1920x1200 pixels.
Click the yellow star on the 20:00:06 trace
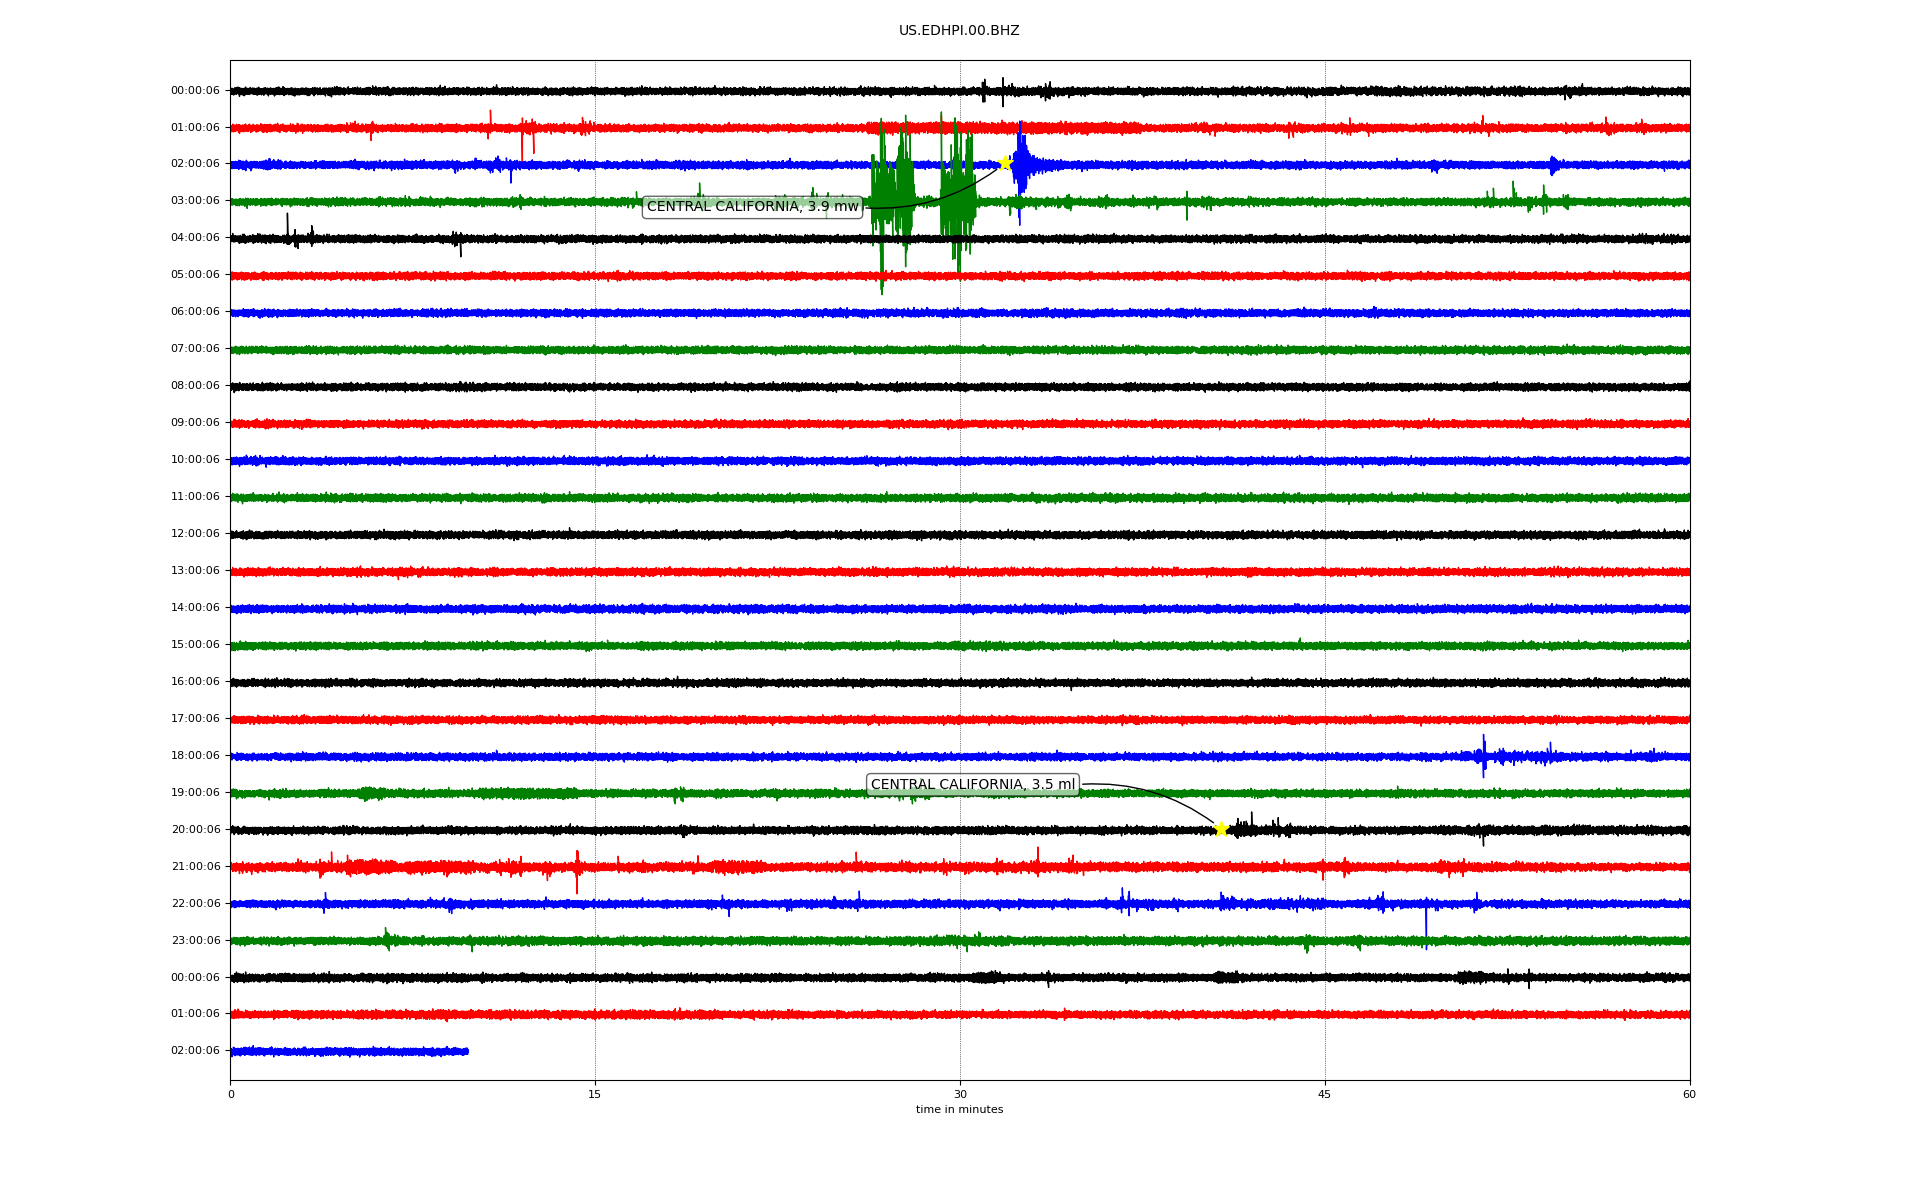click(x=1221, y=829)
